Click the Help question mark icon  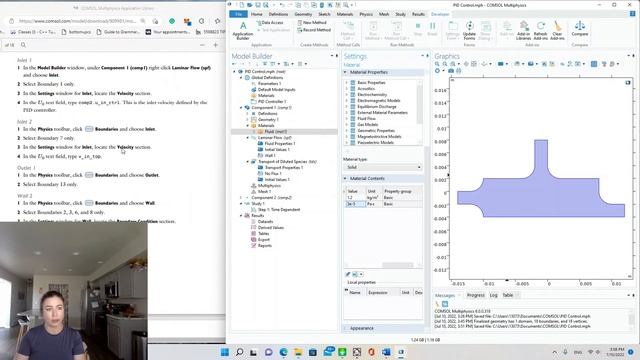point(632,14)
